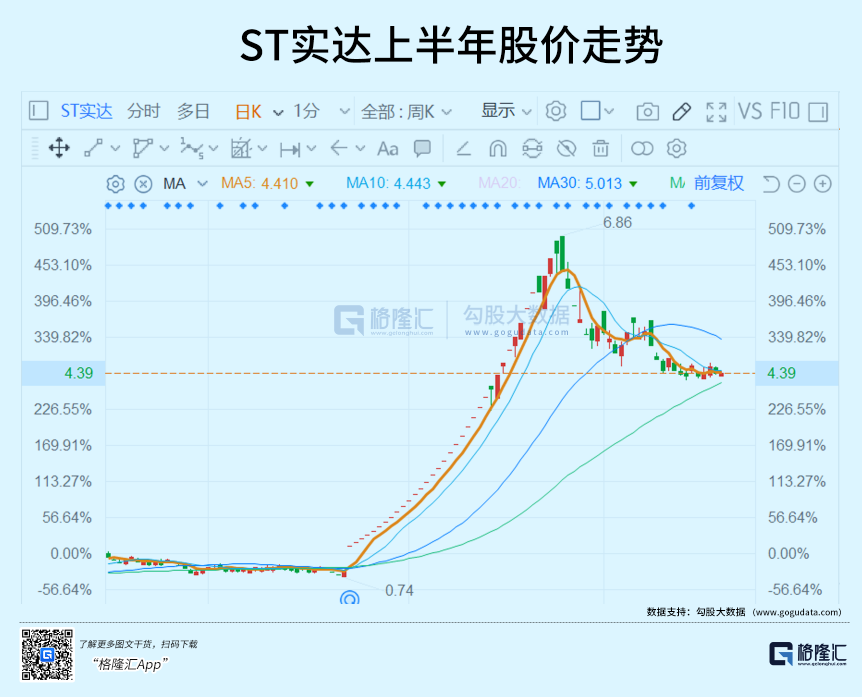862x697 pixels.
Task: Toggle the left sidebar panel icon
Action: pyautogui.click(x=38, y=111)
